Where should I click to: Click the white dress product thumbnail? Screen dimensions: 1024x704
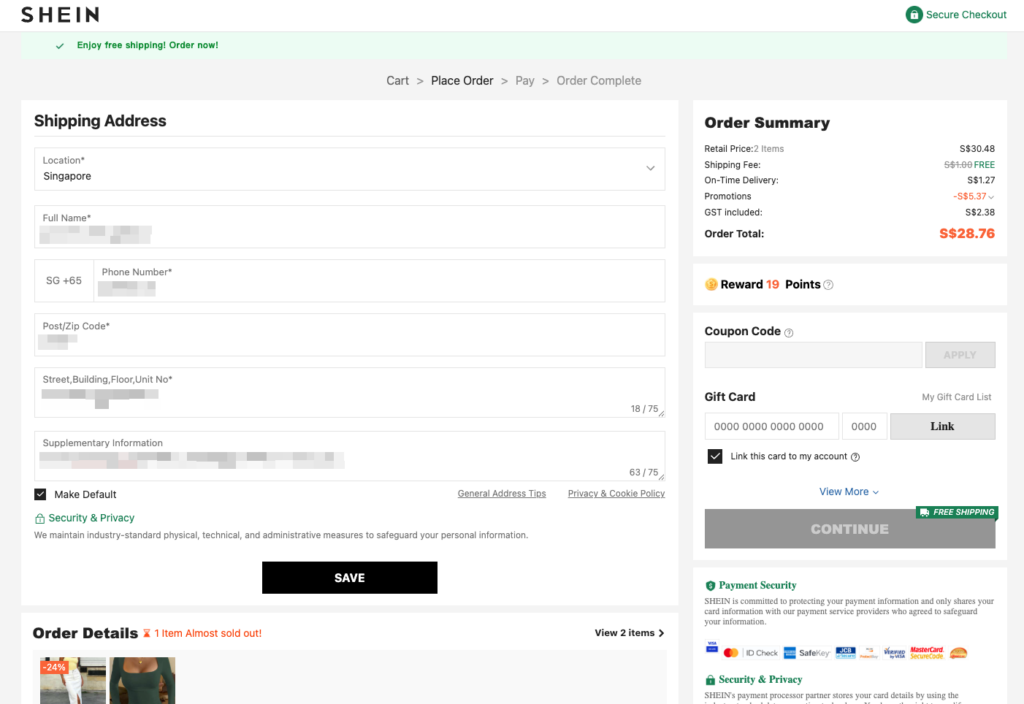click(x=73, y=680)
